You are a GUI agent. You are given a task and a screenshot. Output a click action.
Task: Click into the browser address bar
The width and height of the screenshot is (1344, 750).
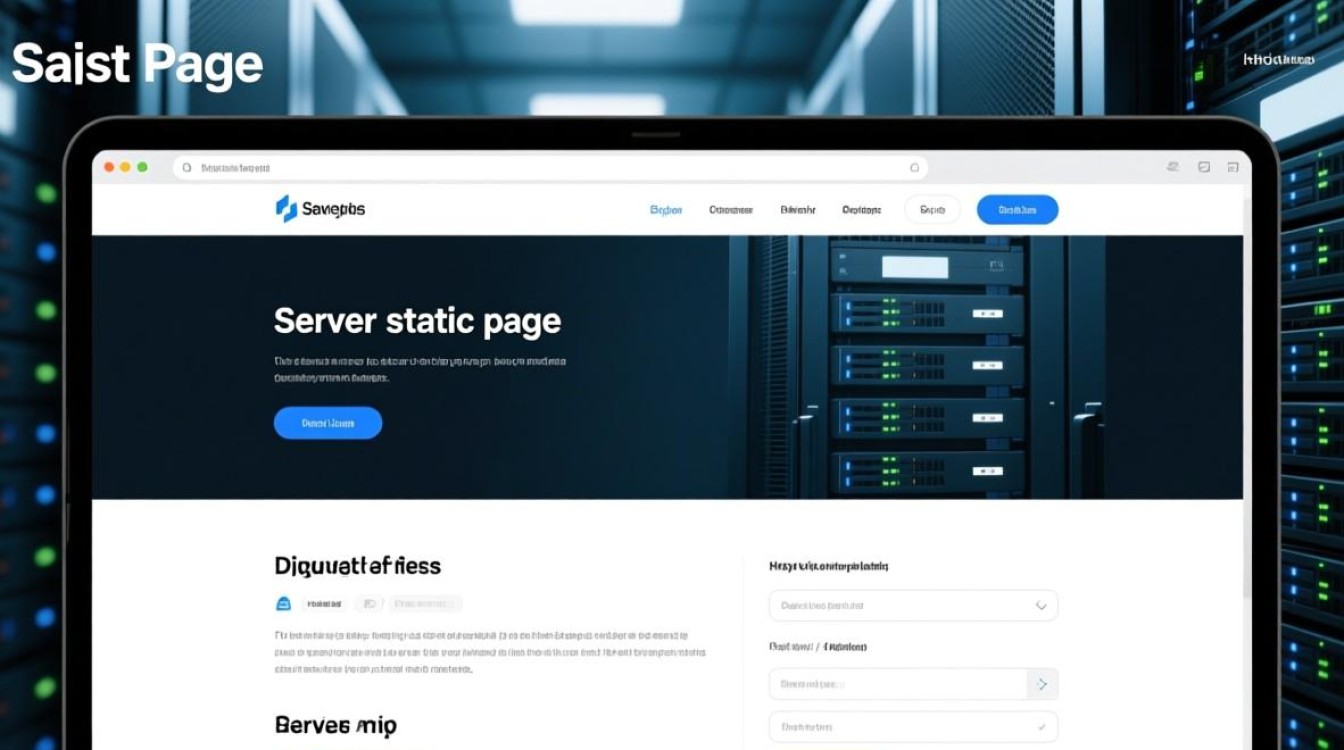click(550, 168)
